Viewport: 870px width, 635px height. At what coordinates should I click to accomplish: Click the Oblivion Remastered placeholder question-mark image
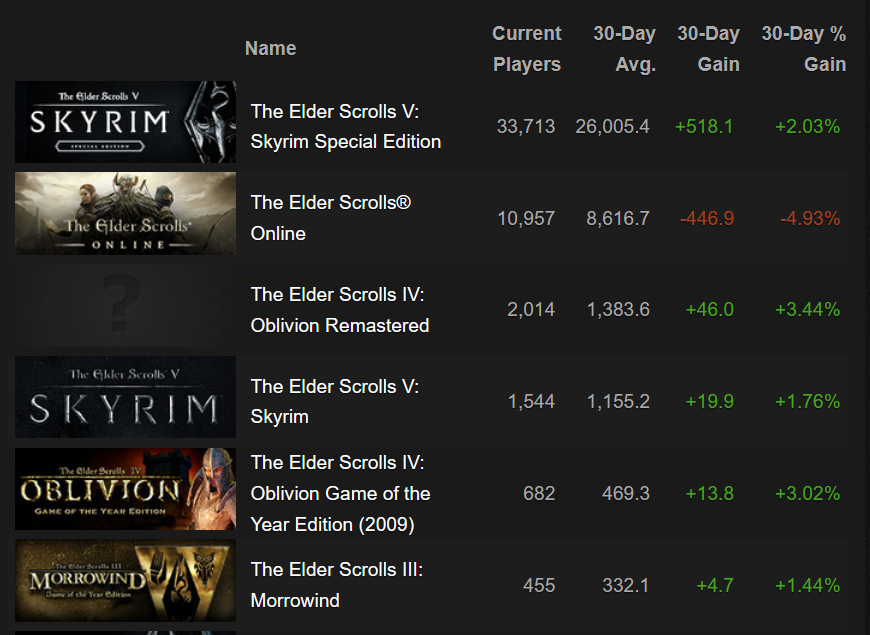[x=125, y=305]
